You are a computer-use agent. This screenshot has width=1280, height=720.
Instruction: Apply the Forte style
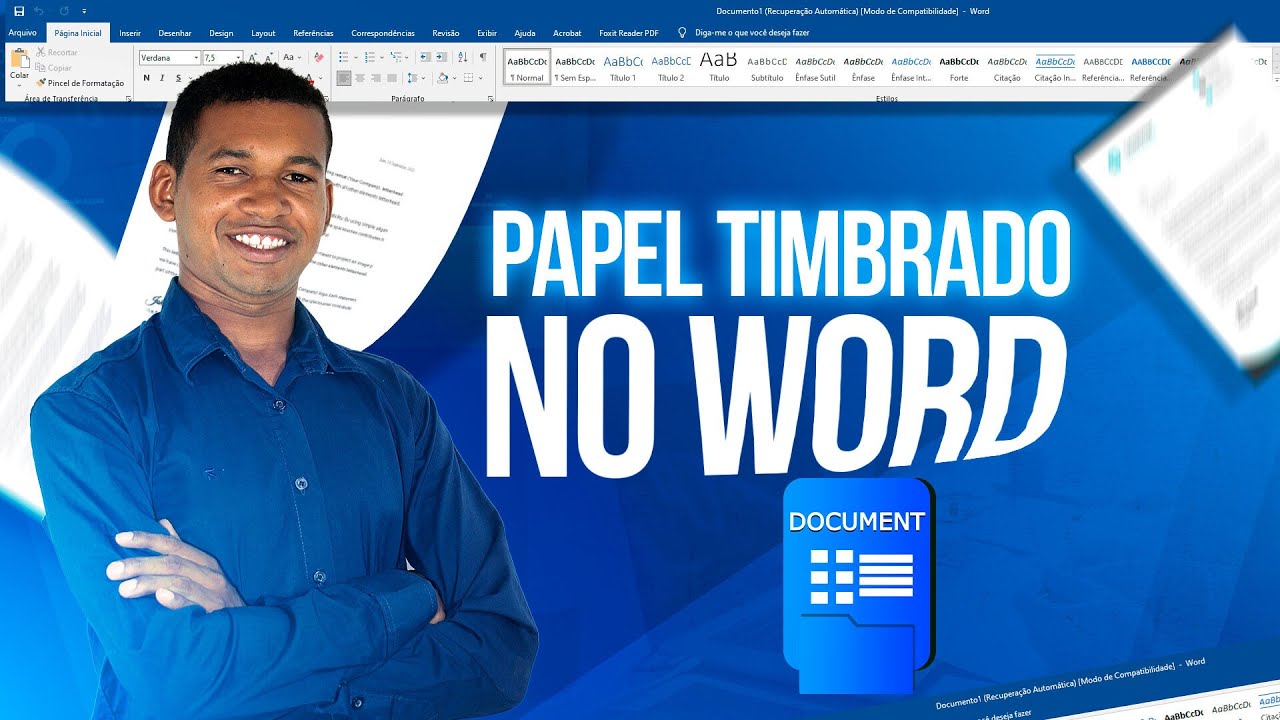coord(959,67)
